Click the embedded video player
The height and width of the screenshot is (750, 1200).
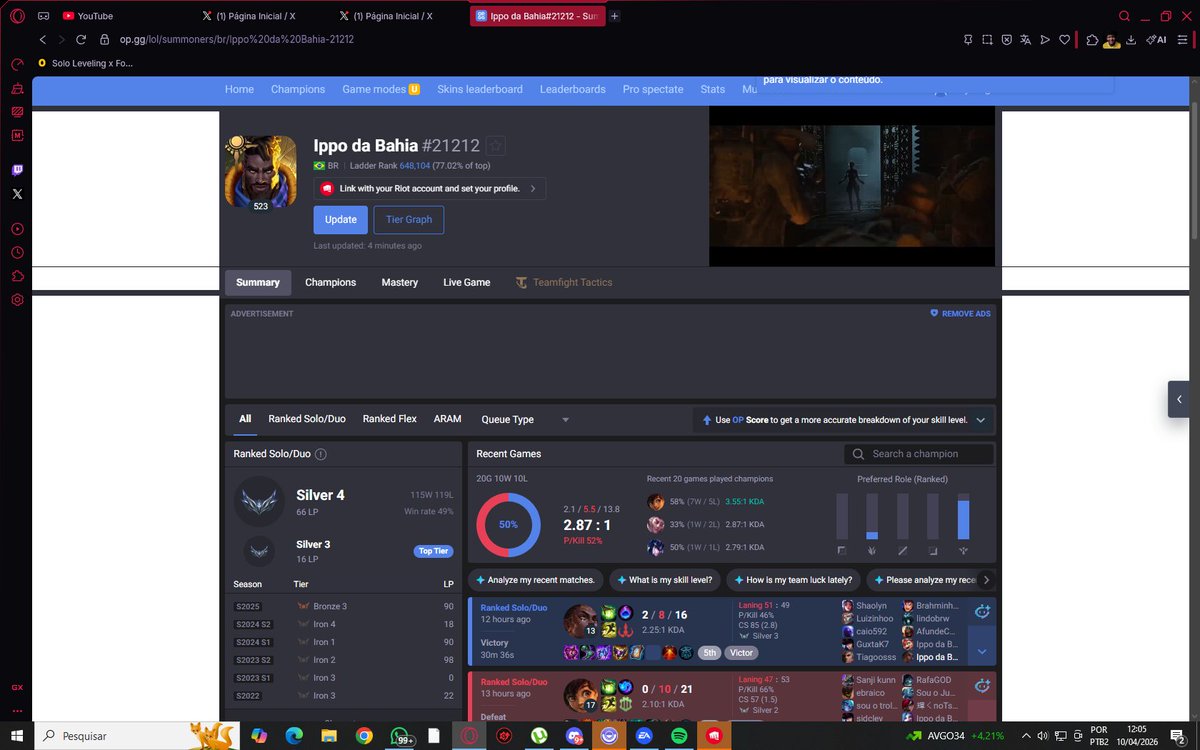[x=852, y=186]
